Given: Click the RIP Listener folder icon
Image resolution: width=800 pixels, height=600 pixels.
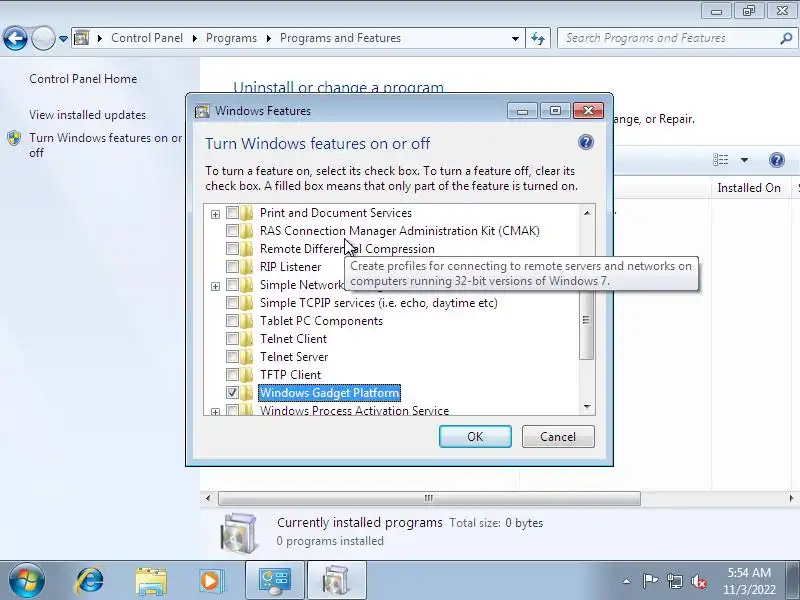Looking at the screenshot, I should pos(247,267).
